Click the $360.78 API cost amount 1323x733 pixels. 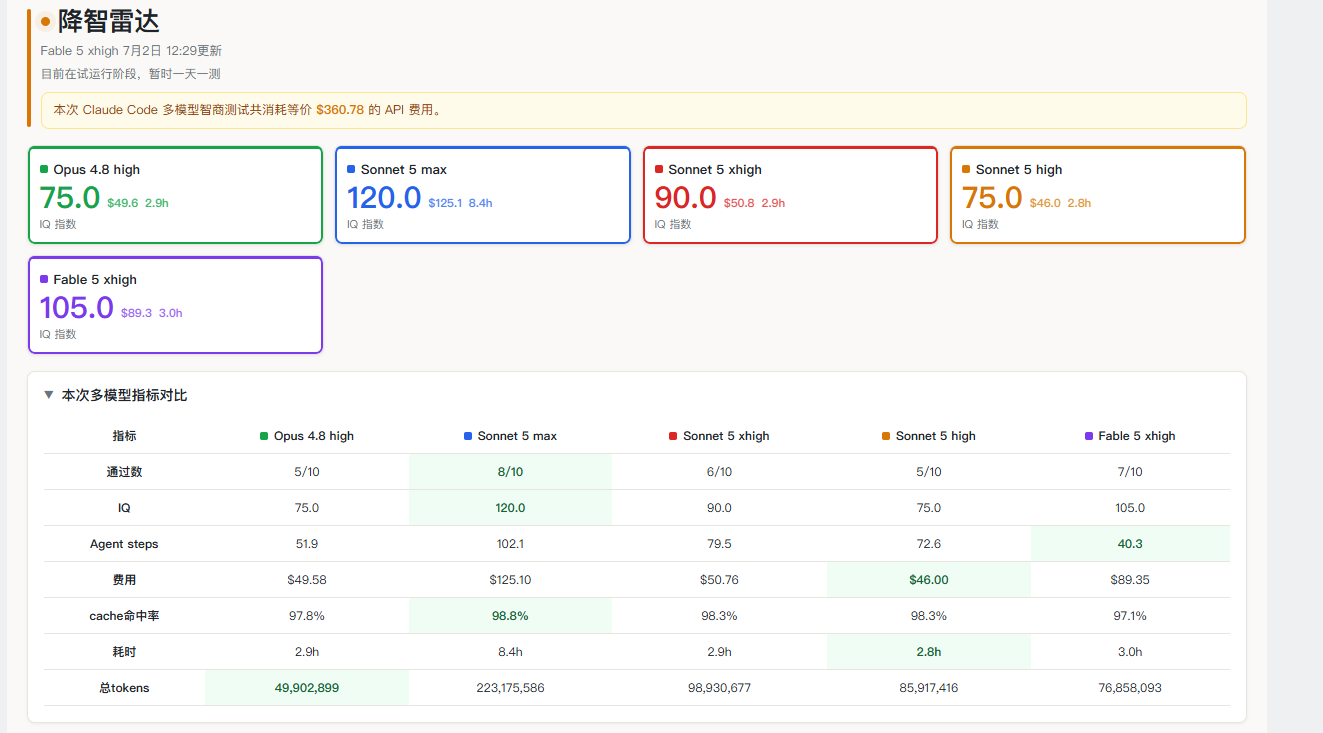pyautogui.click(x=340, y=110)
